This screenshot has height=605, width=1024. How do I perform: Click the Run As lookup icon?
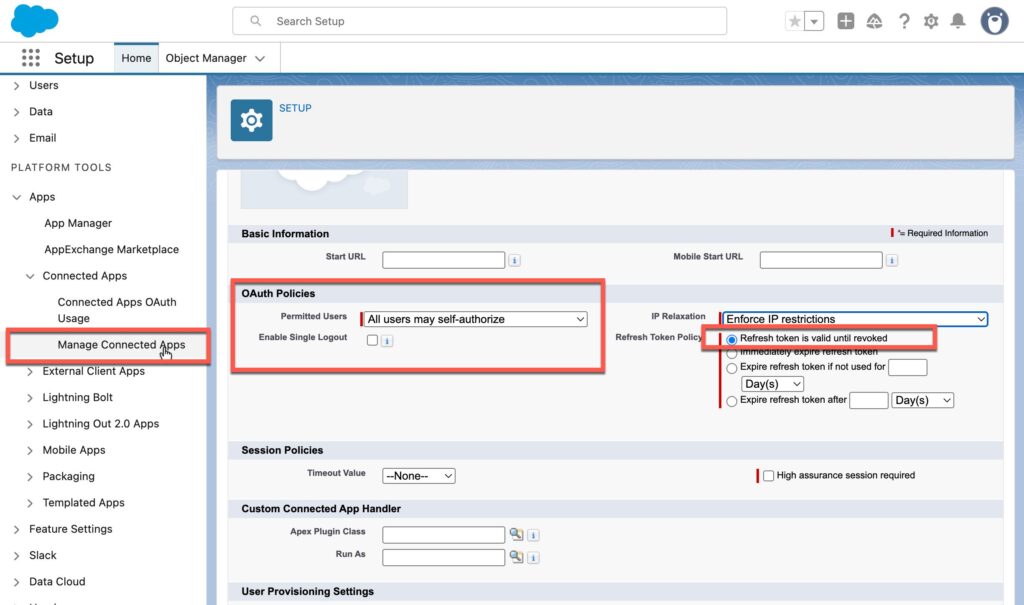(x=516, y=557)
